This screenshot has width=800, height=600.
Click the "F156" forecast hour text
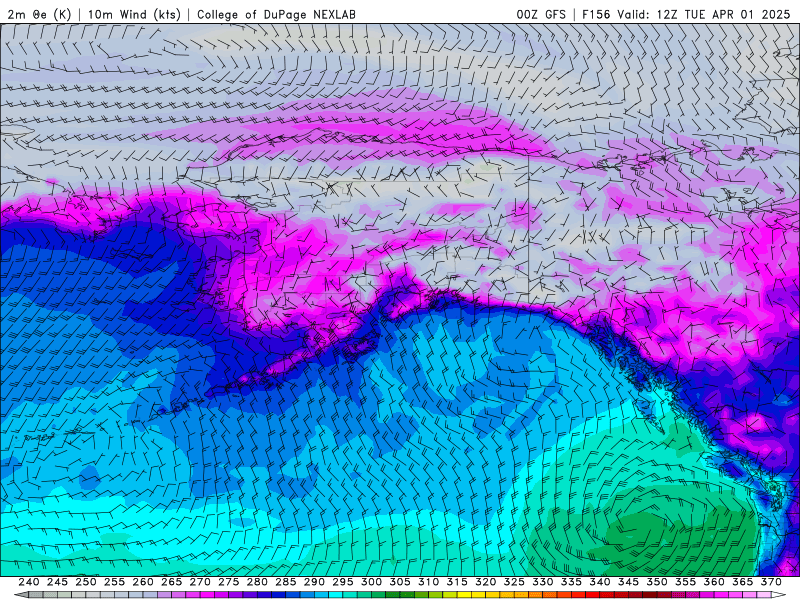pos(596,14)
